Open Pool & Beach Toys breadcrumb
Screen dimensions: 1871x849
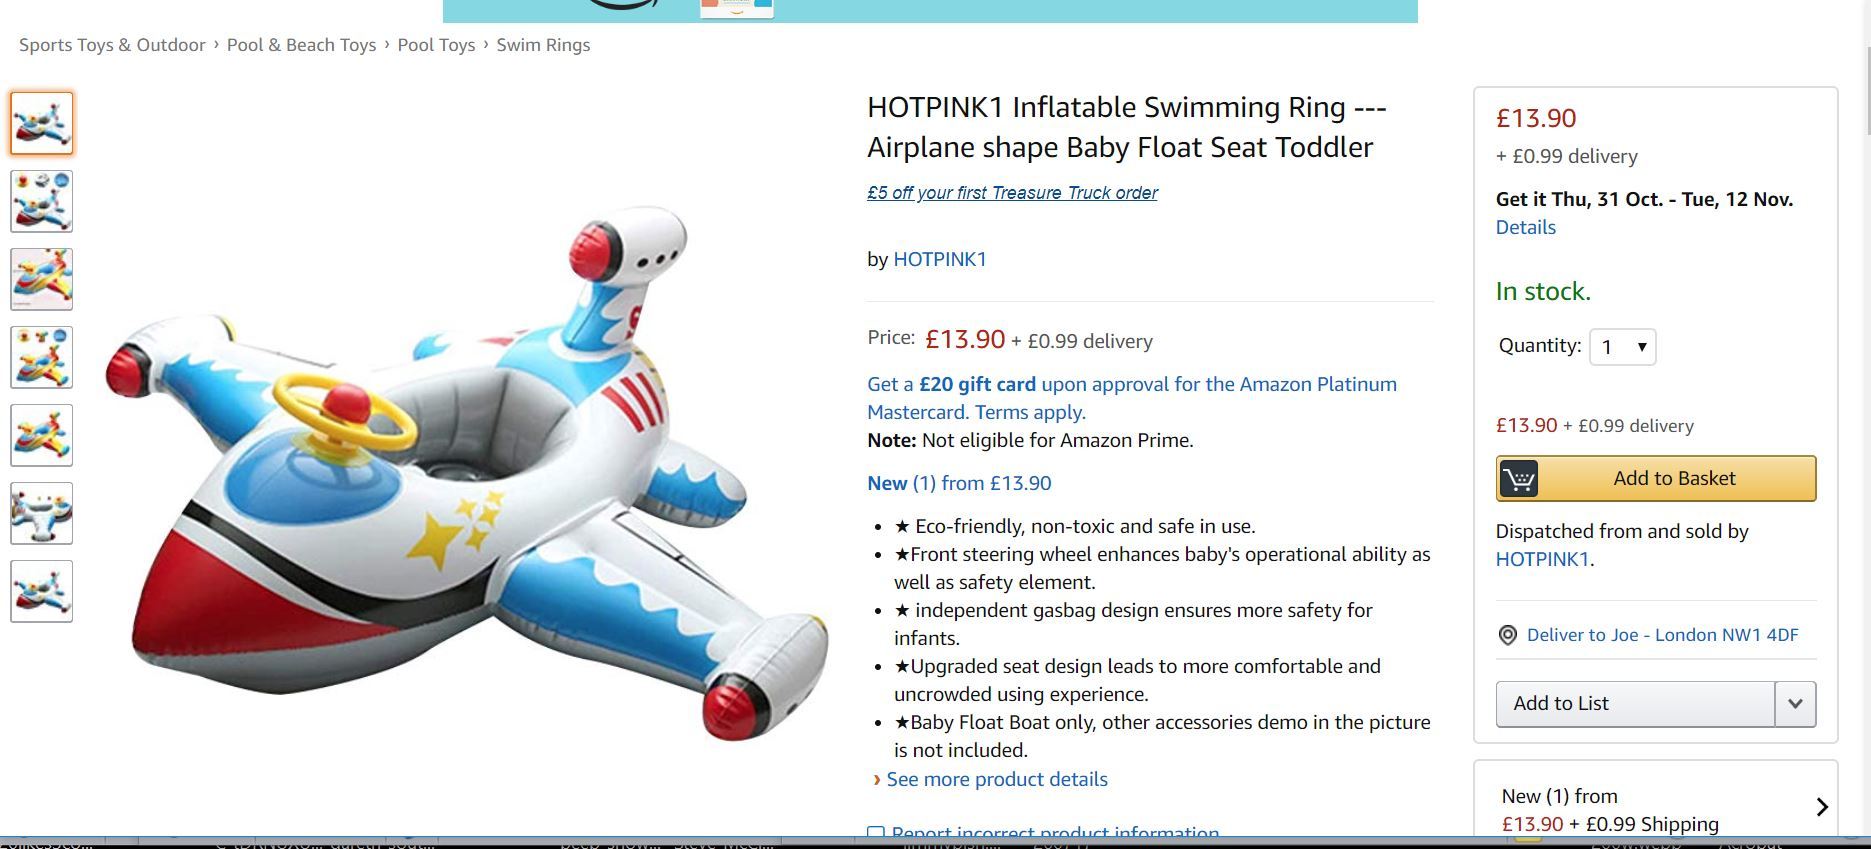[x=301, y=45]
